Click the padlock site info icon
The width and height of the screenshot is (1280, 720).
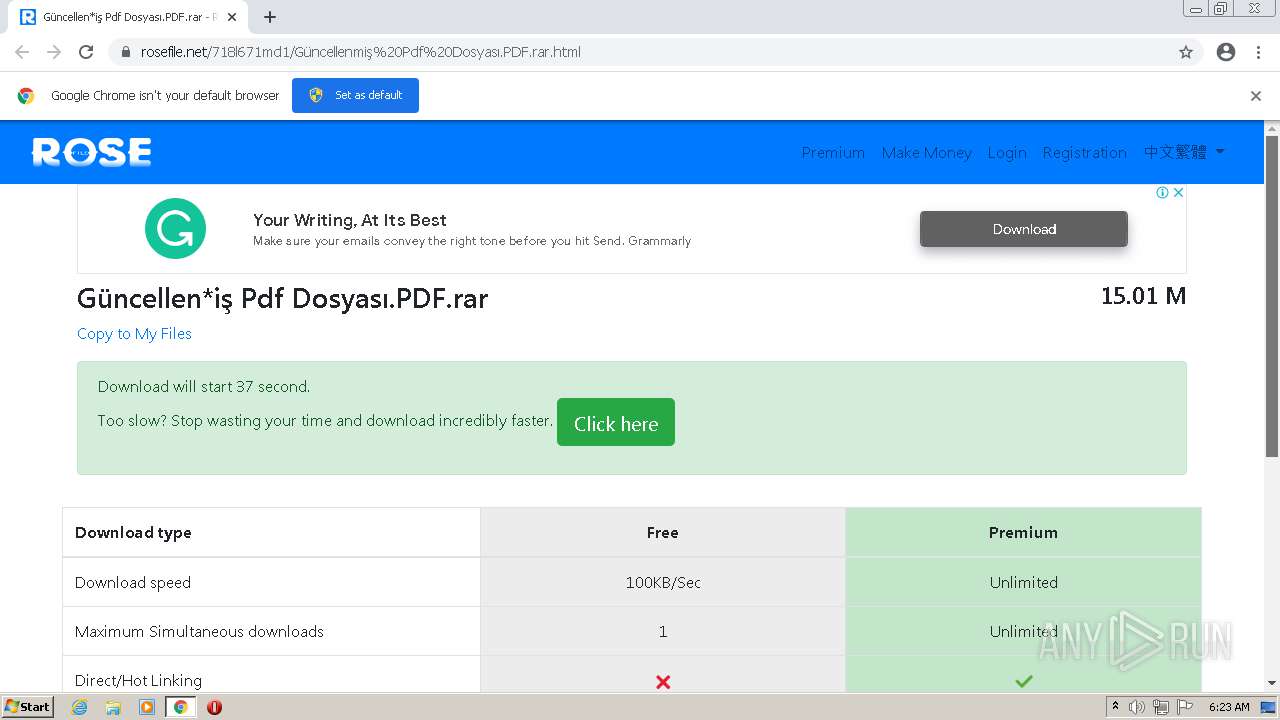pos(126,52)
